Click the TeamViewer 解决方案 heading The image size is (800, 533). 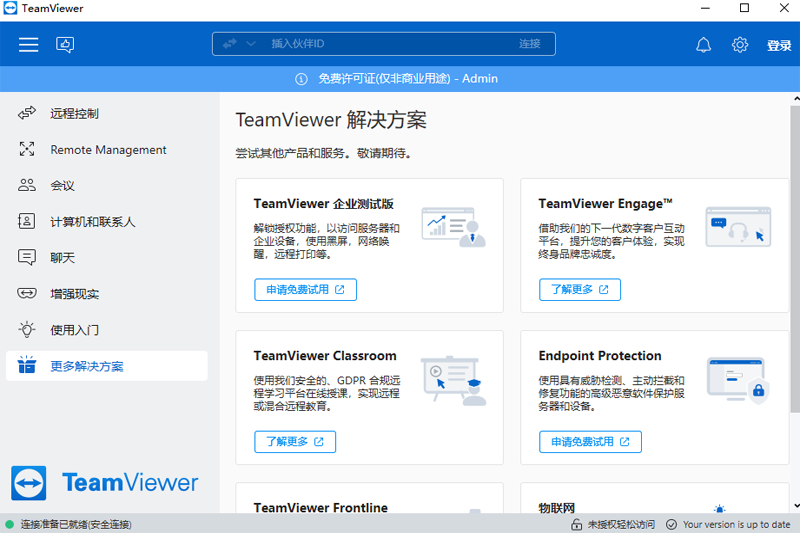pyautogui.click(x=331, y=120)
